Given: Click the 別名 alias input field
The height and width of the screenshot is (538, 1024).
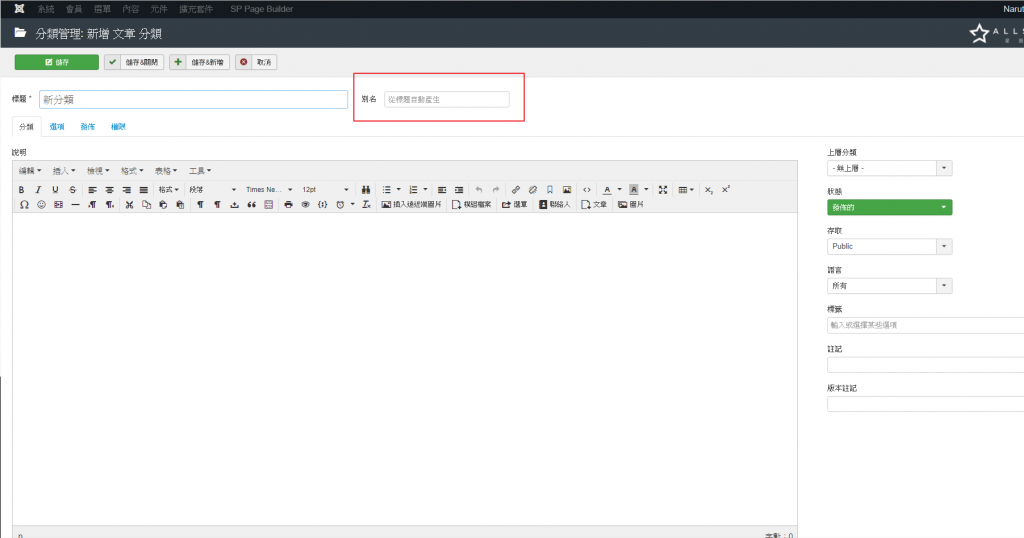Looking at the screenshot, I should pyautogui.click(x=446, y=99).
